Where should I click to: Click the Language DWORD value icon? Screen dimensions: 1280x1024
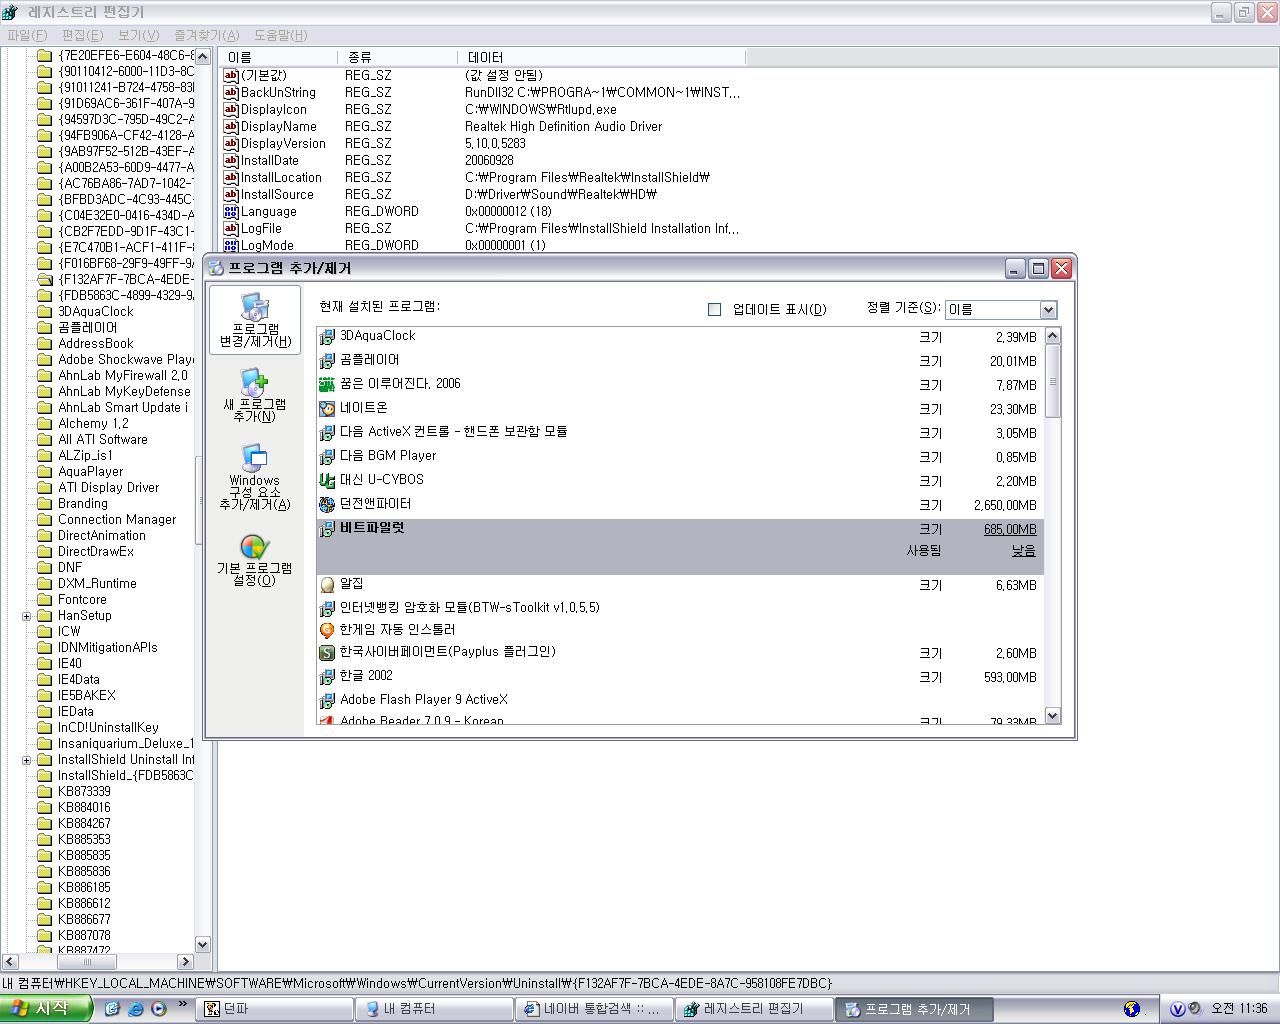(x=231, y=211)
